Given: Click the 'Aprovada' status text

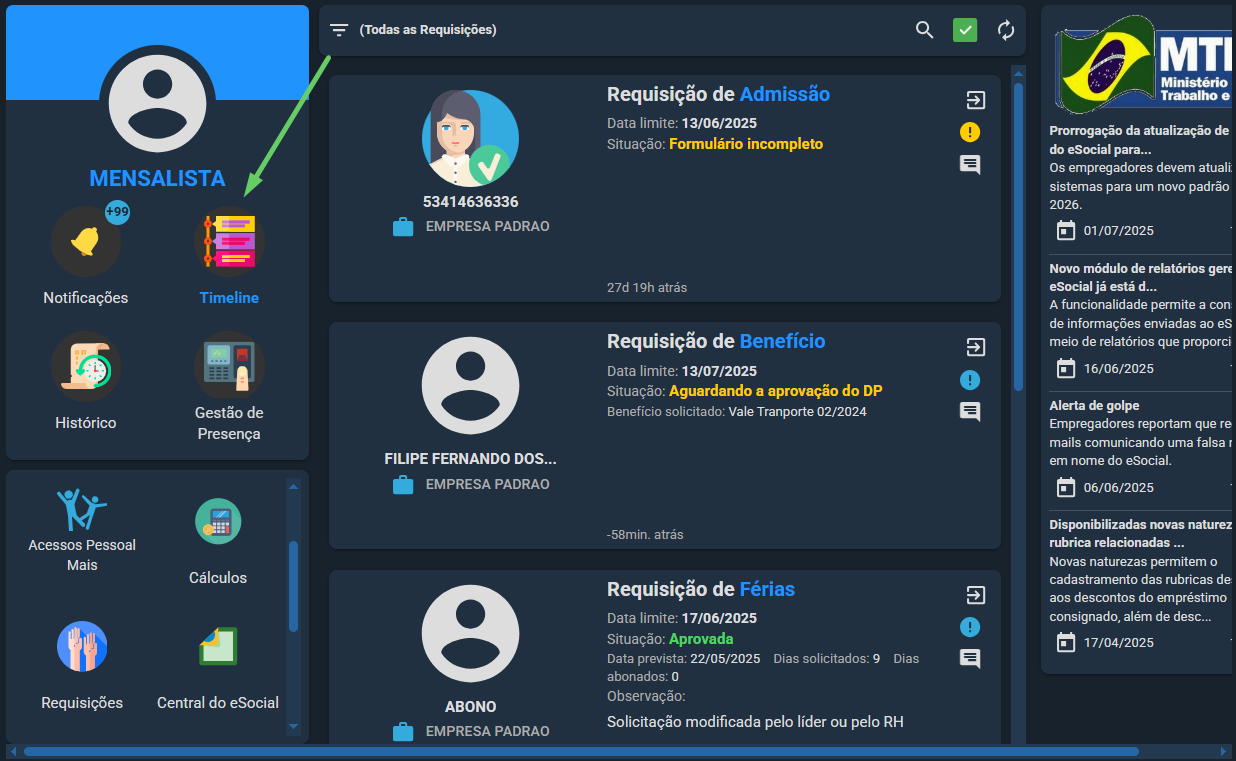Looking at the screenshot, I should pos(701,639).
